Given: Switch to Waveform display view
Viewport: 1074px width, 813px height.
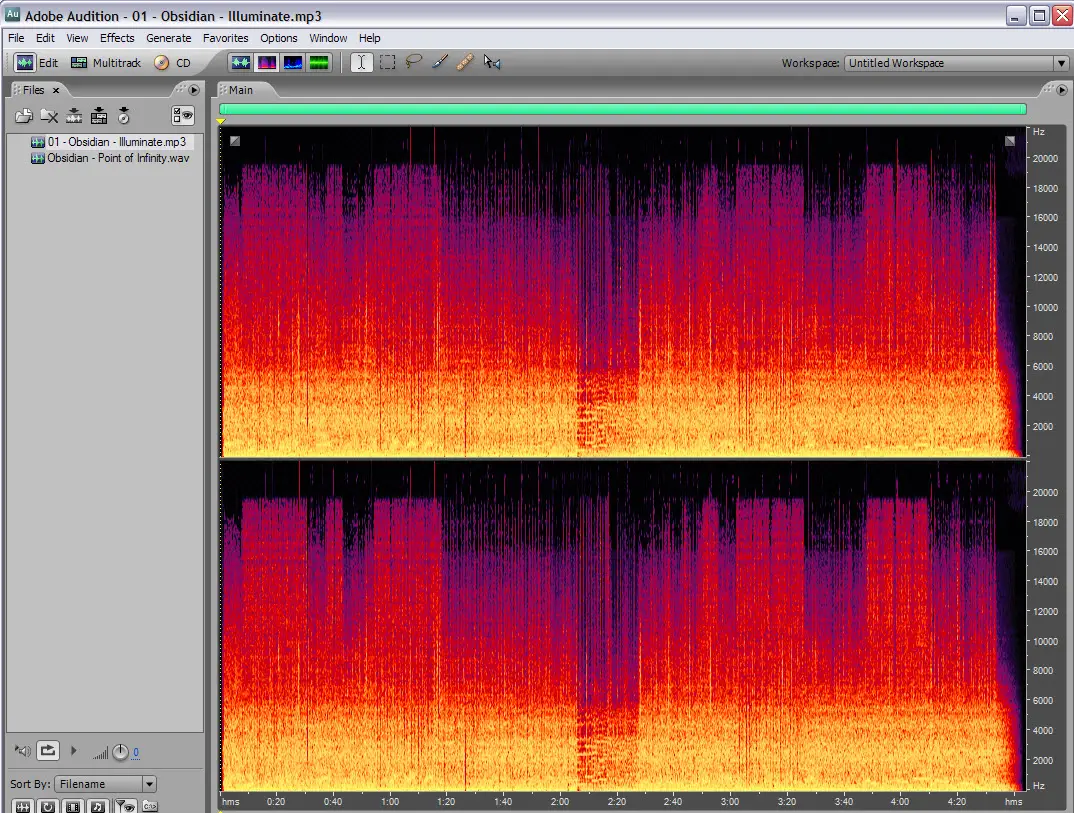Looking at the screenshot, I should [x=240, y=63].
